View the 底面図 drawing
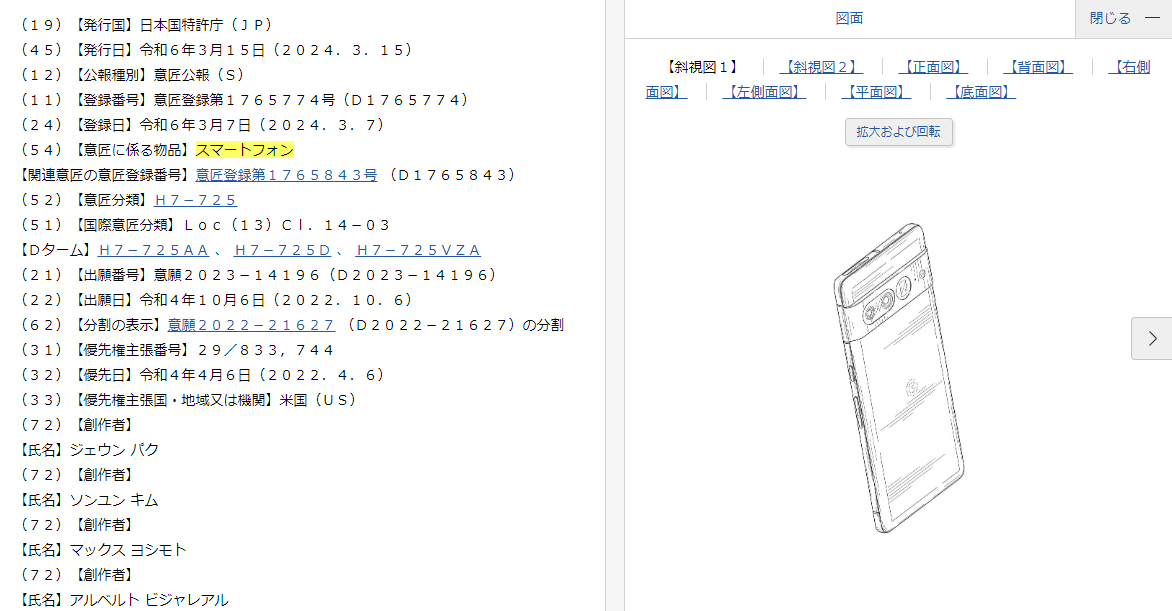 pyautogui.click(x=981, y=92)
